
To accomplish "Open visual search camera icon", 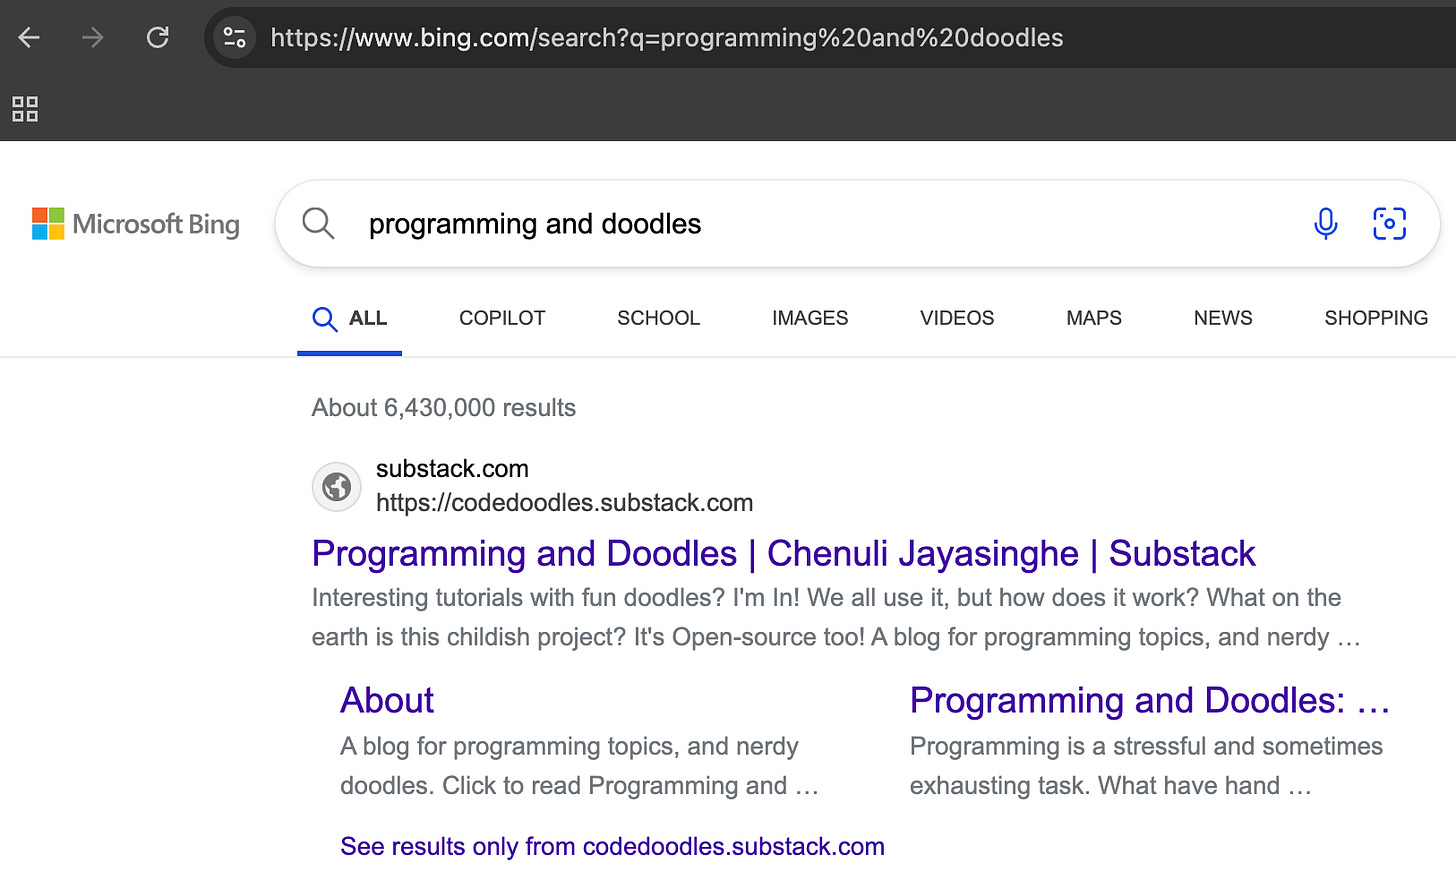I will [x=1389, y=223].
